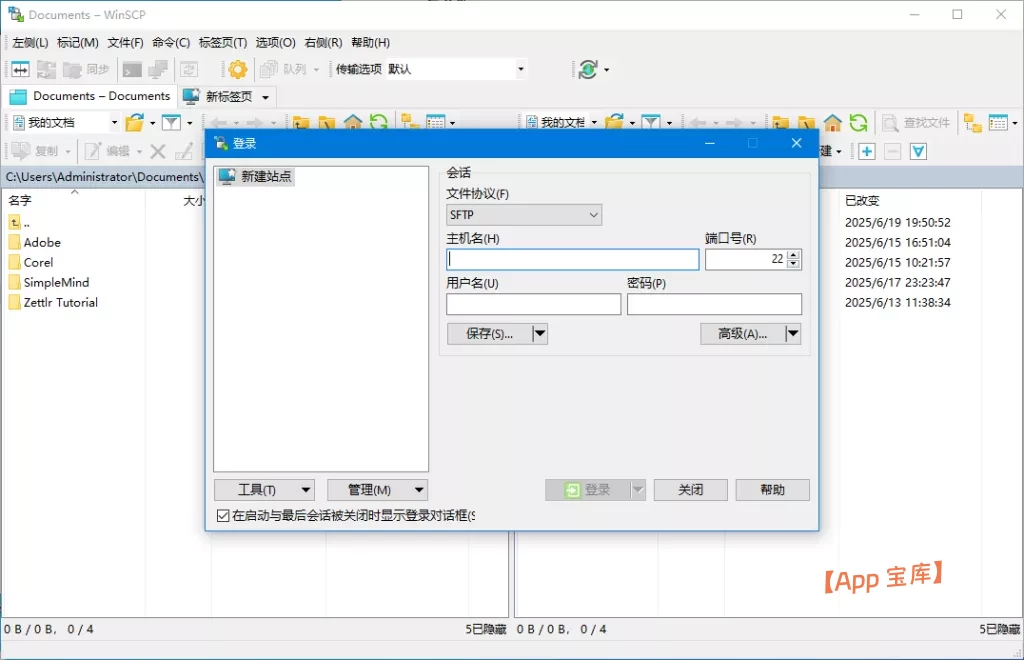Open Preferences via the orange gear icon

point(238,69)
